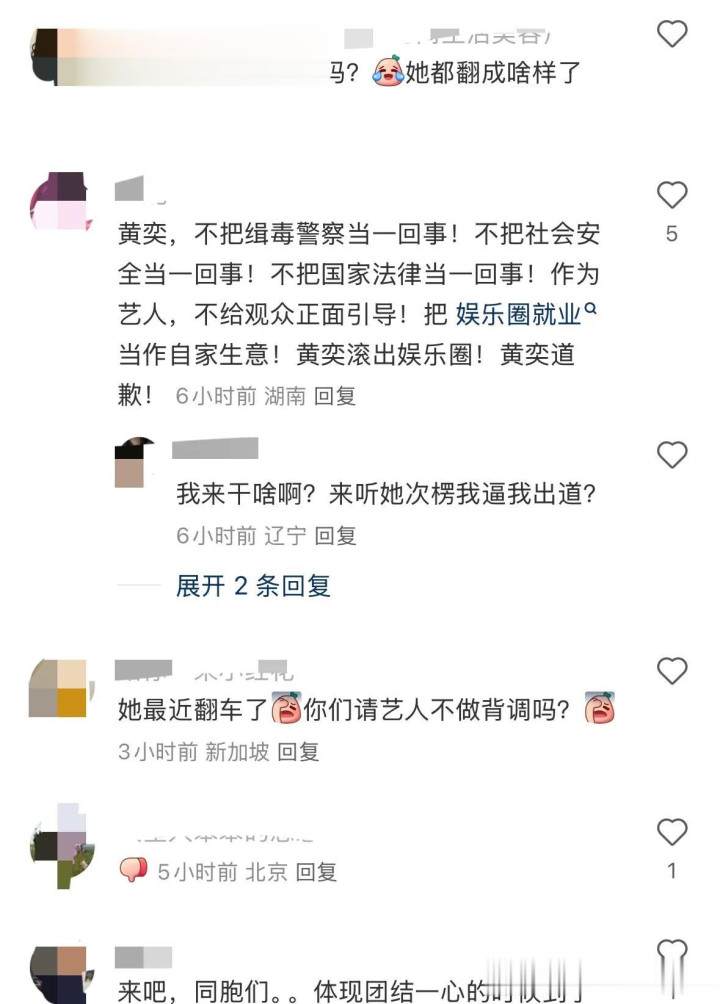Open avatar of the 辽宁 reply author

point(134,463)
